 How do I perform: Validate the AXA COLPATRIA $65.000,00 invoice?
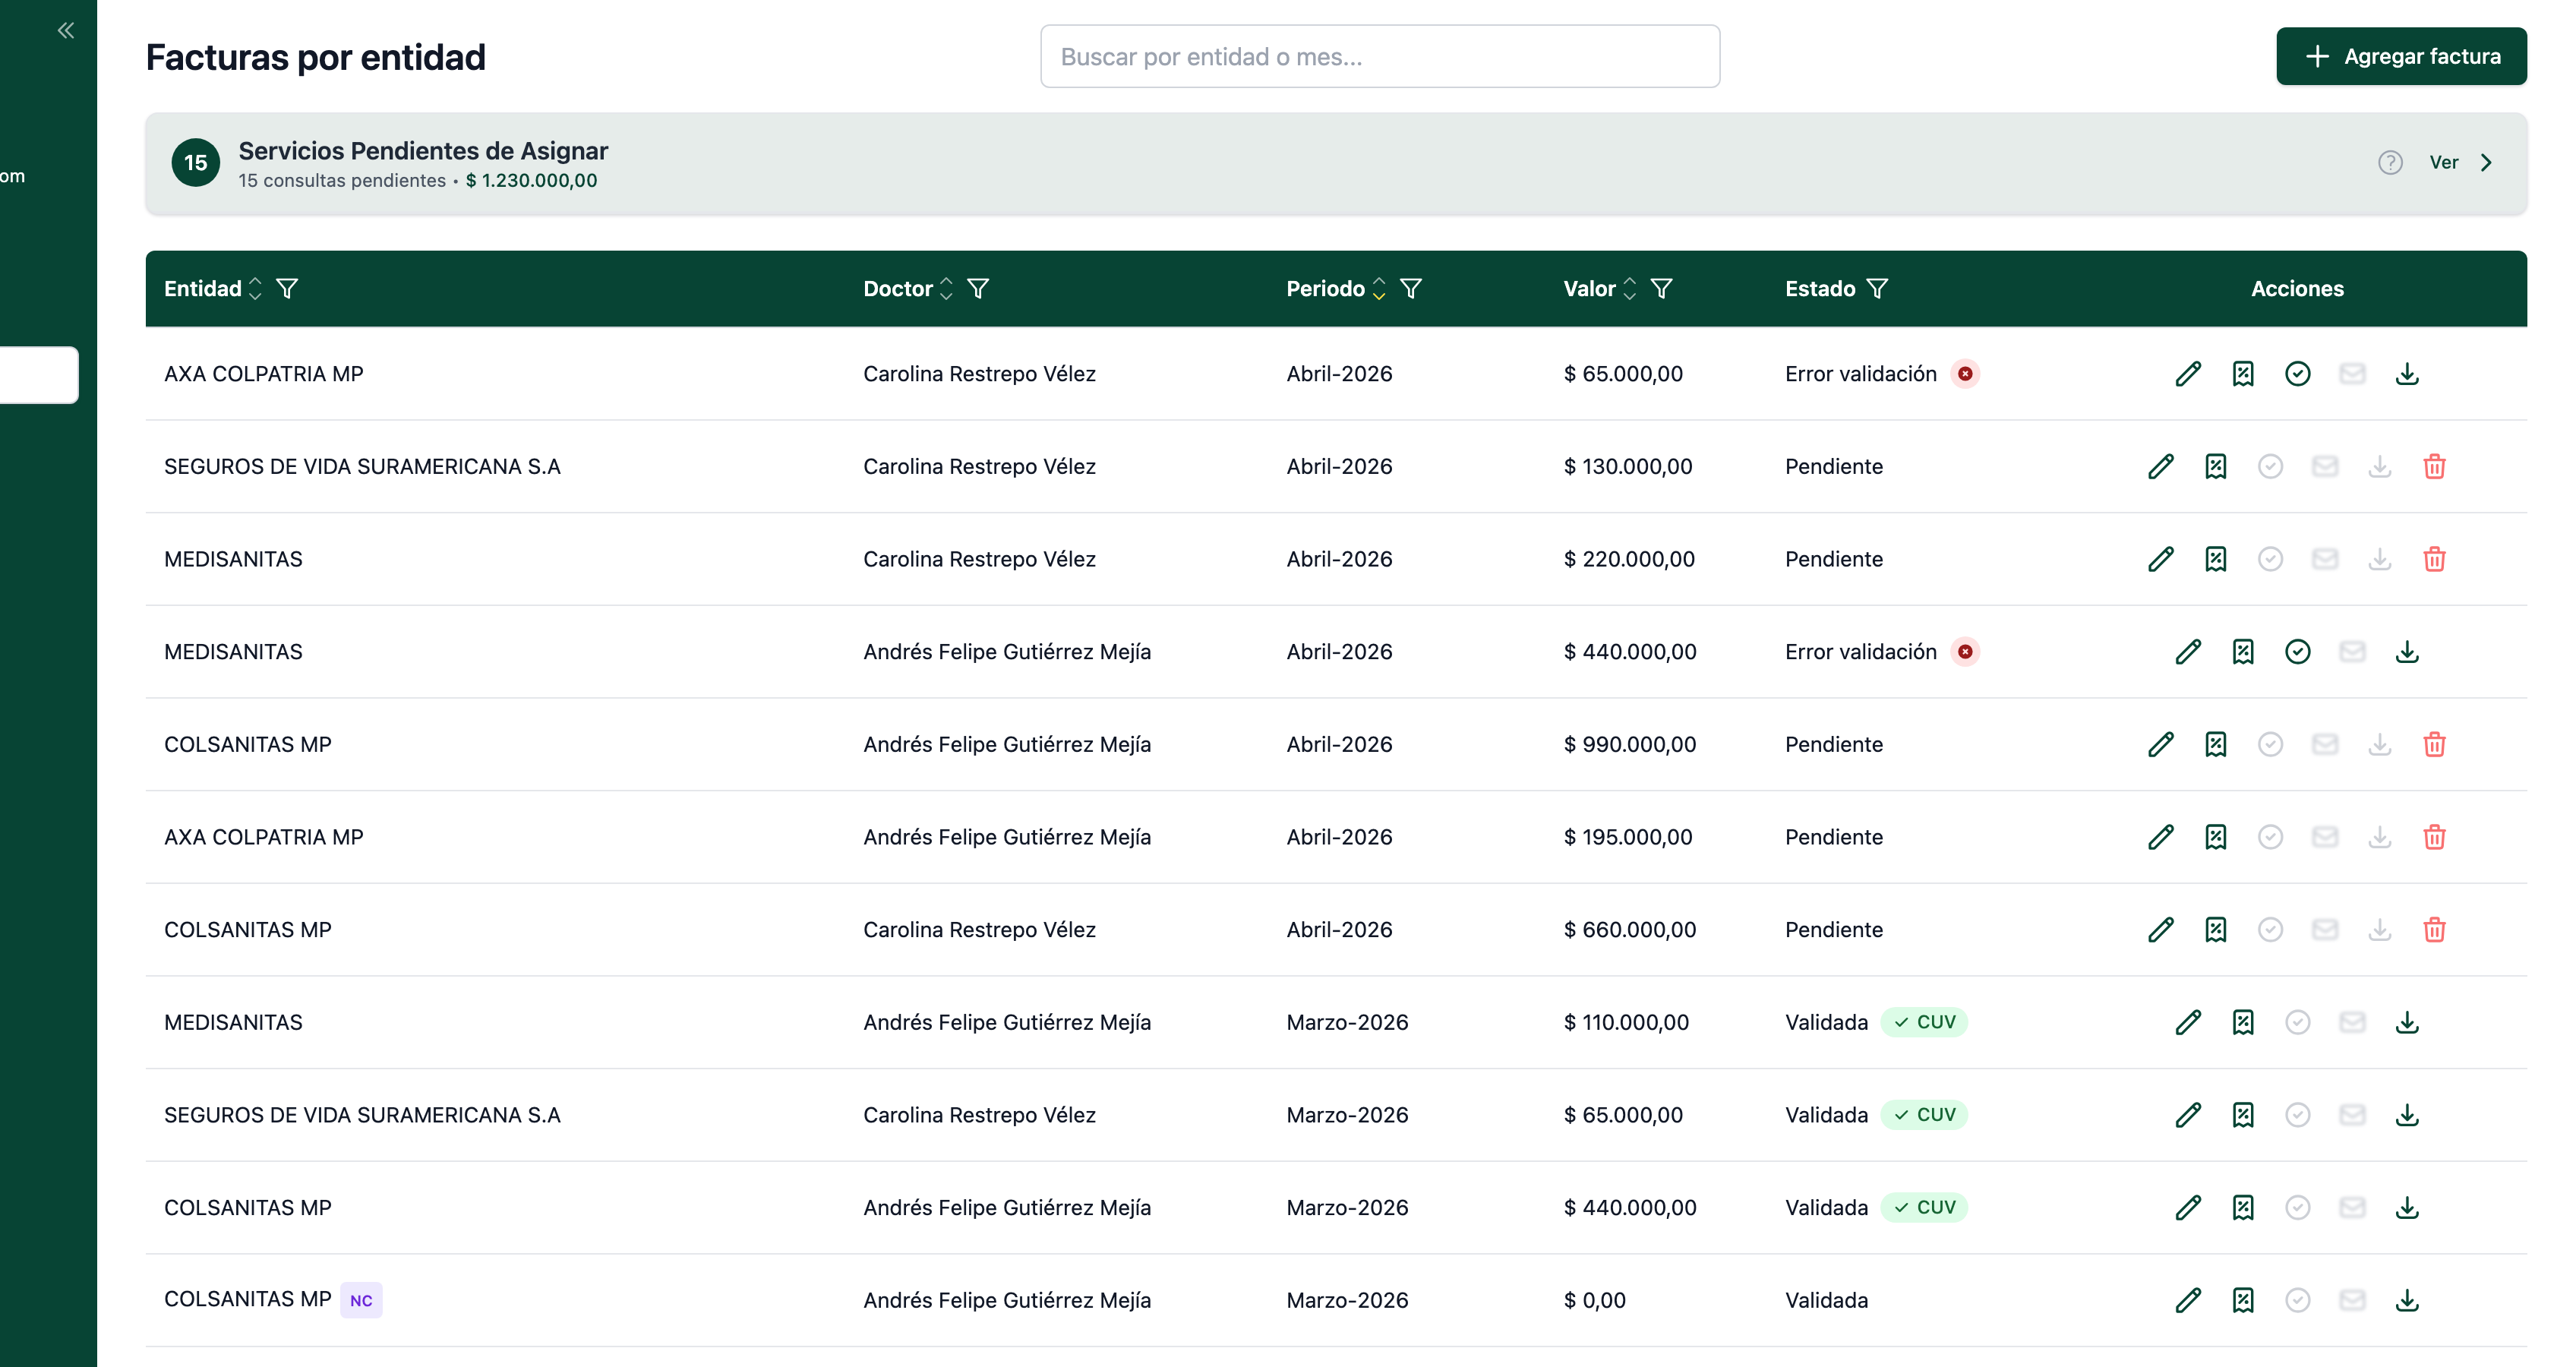pos(2298,374)
